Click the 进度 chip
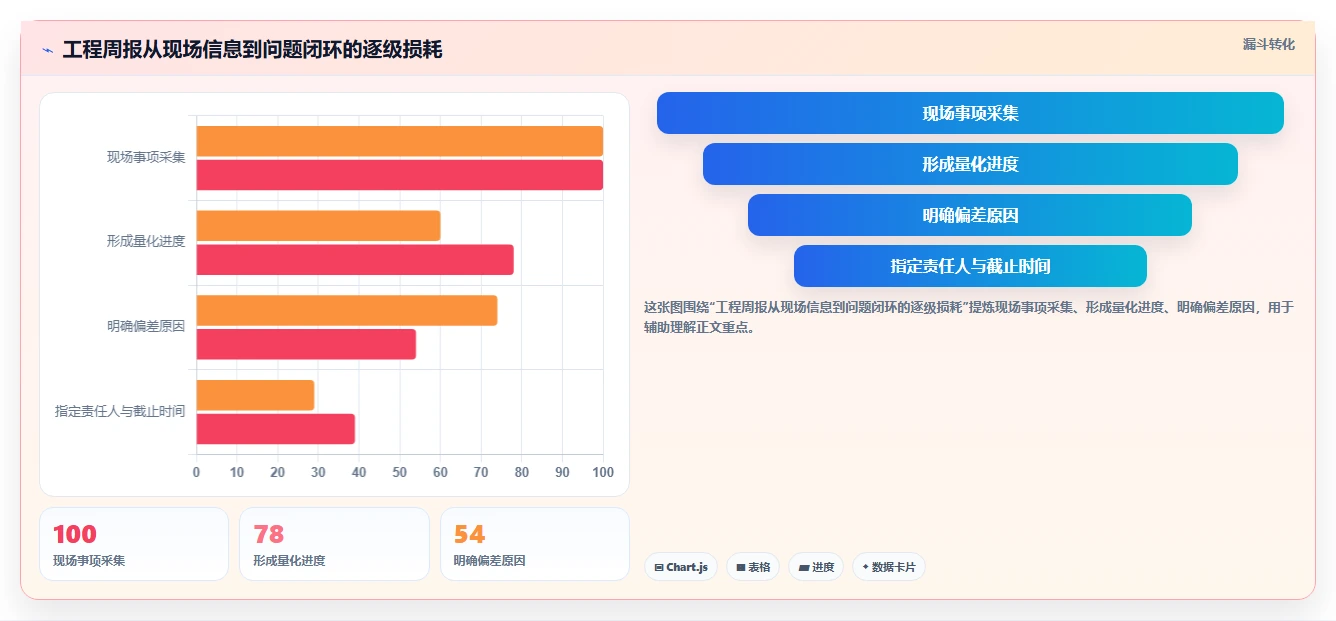Viewport: 1336px width, 621px height. [816, 567]
